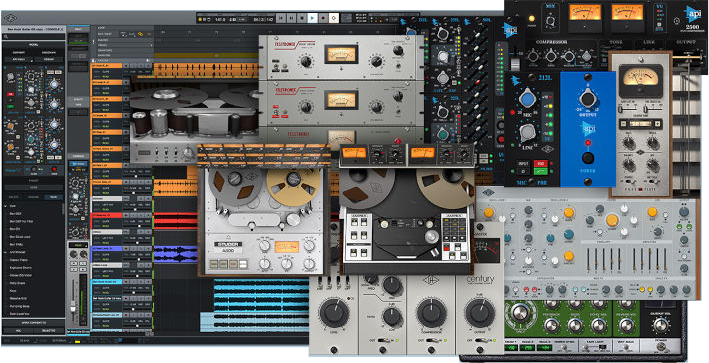Viewport: 709px width, 363px height.
Task: Click the Play button in LUNA transport
Action: [312, 18]
